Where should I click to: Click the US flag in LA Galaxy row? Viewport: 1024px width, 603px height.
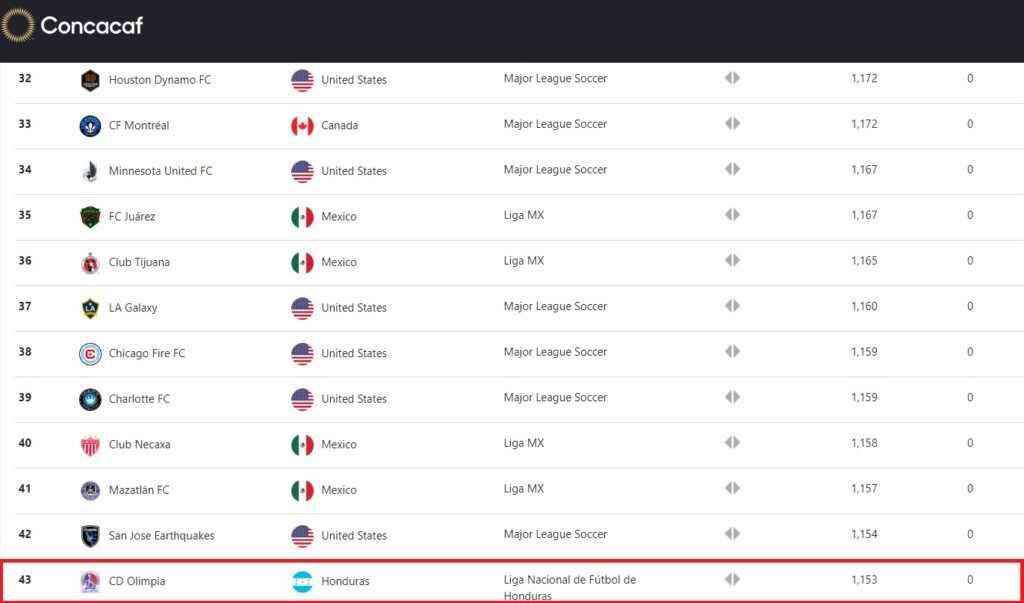[x=302, y=308]
